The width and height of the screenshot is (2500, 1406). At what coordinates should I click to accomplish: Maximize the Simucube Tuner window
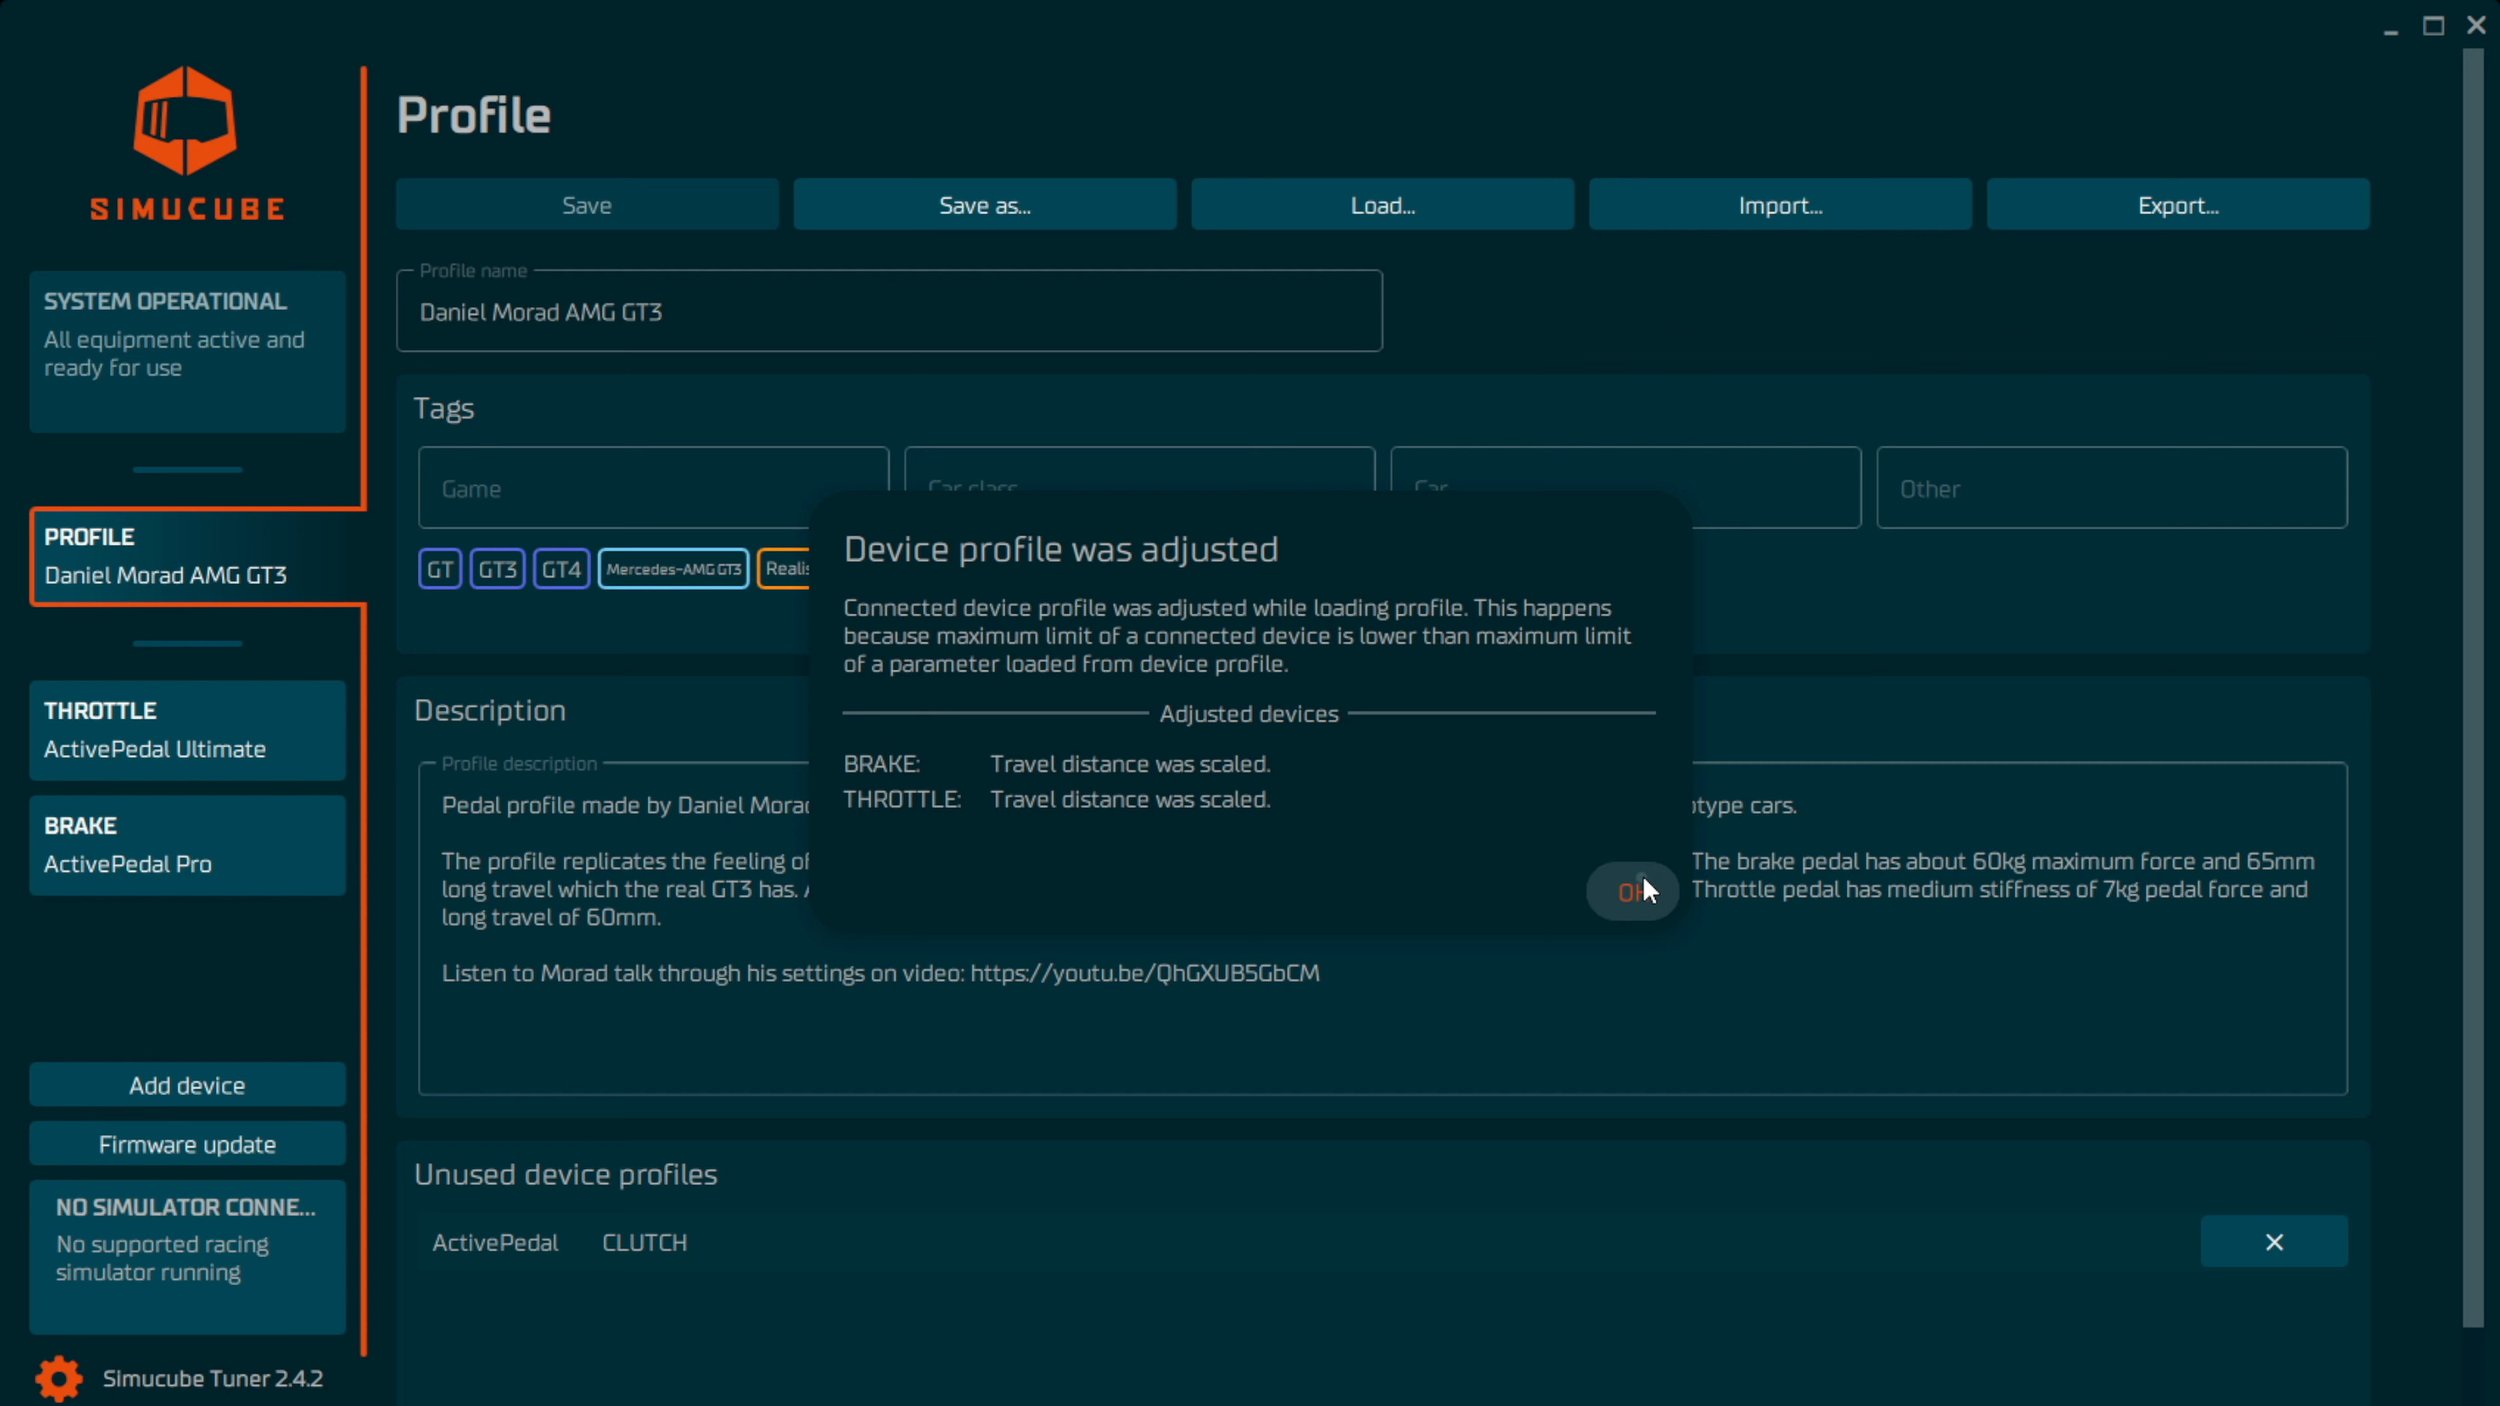pyautogui.click(x=2434, y=25)
